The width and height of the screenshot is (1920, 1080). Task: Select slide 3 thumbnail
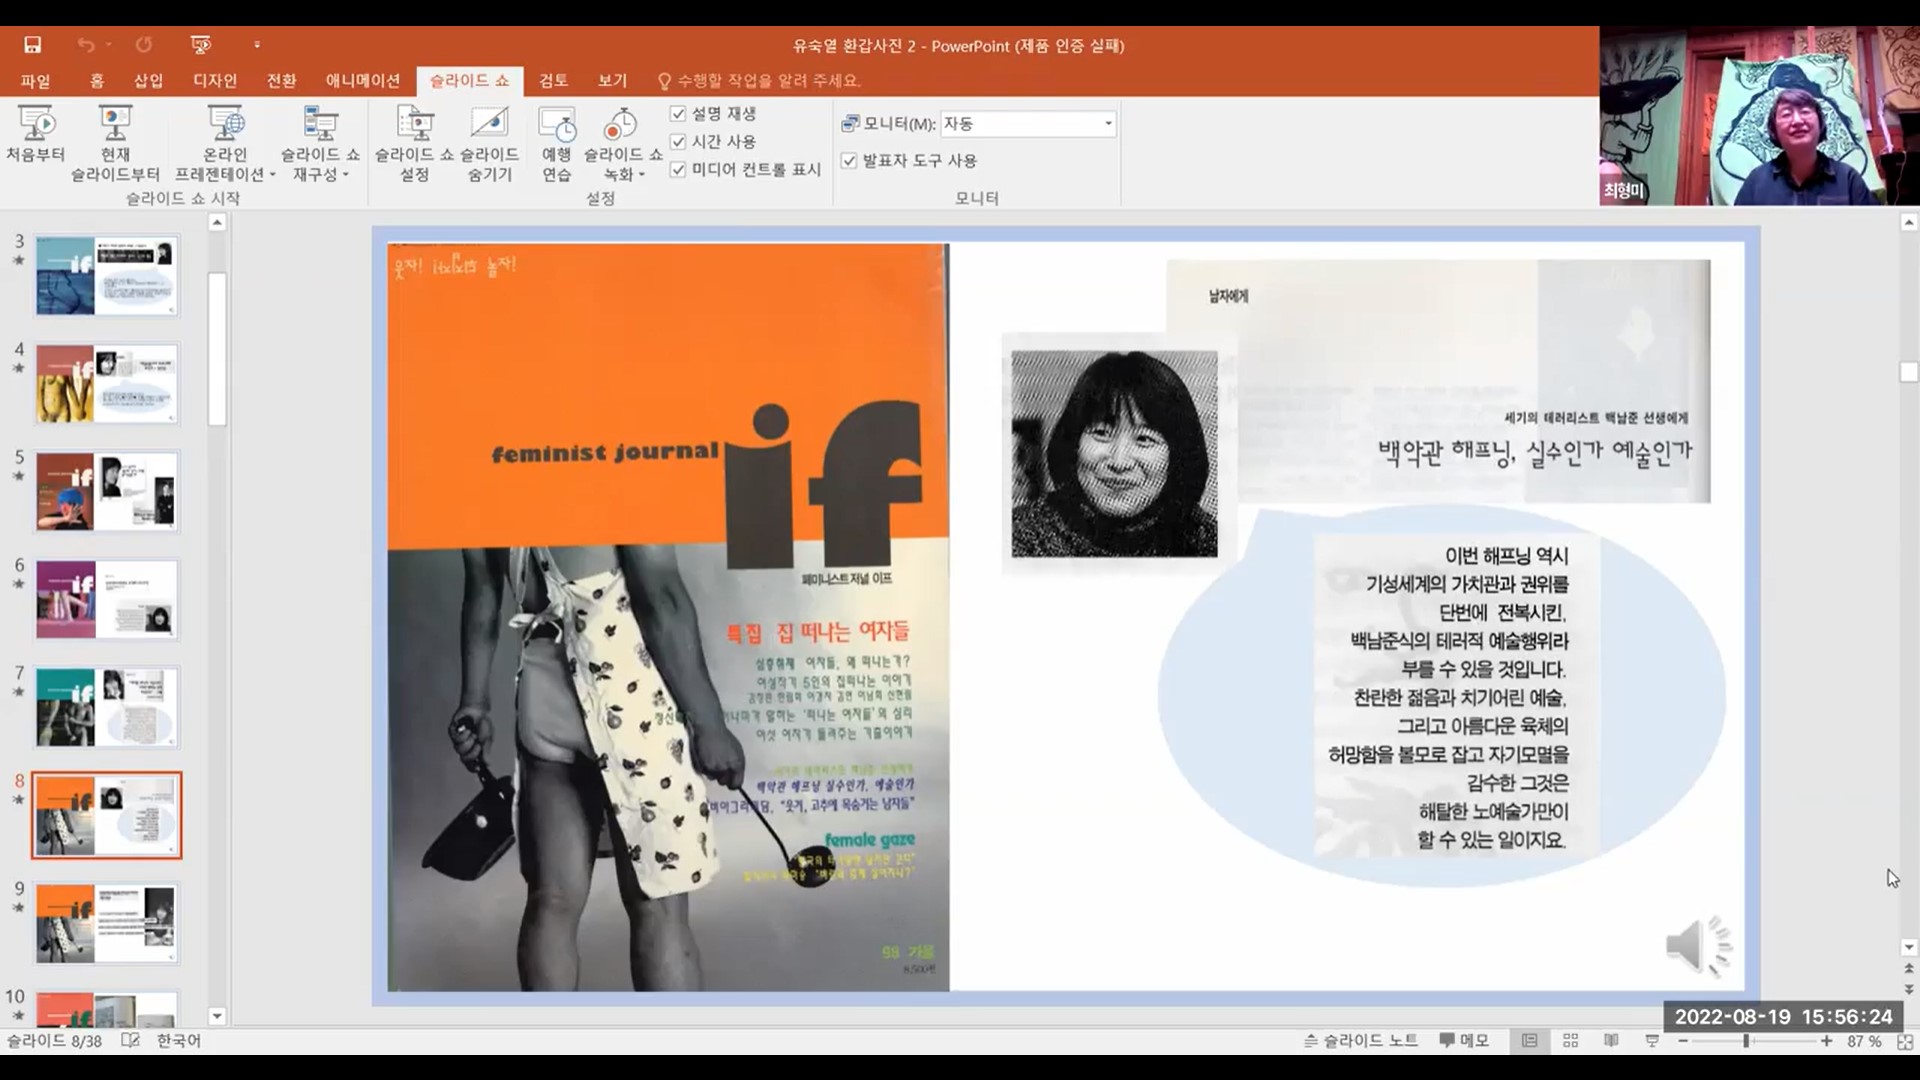(x=107, y=276)
